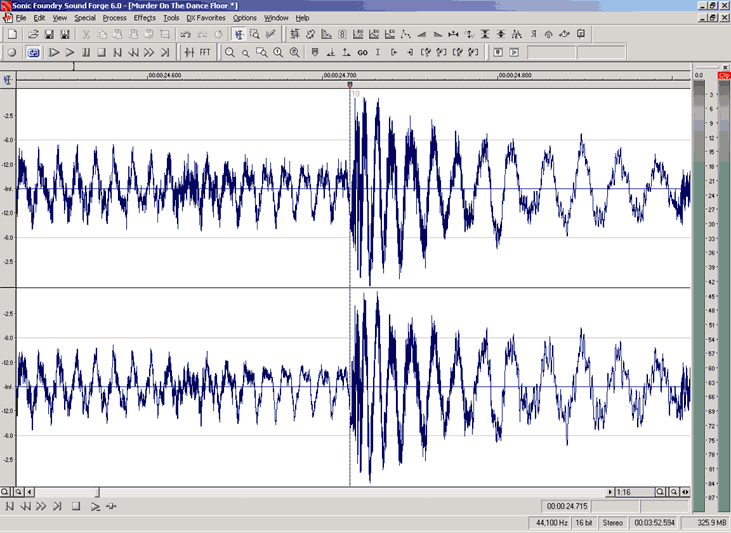Screen dimensions: 731x533
Task: Click Go to End in bottom transport
Action: (57, 506)
